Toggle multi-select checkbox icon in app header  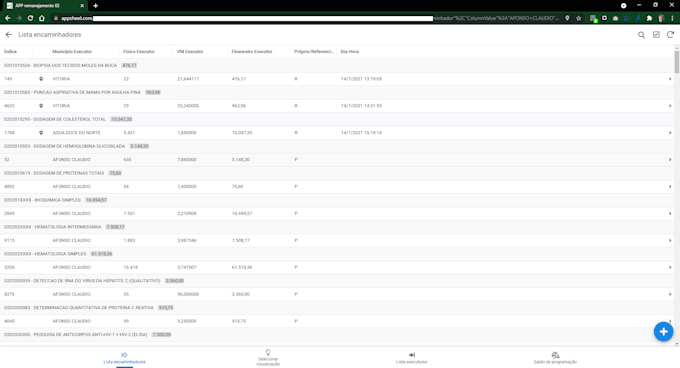[x=656, y=35]
